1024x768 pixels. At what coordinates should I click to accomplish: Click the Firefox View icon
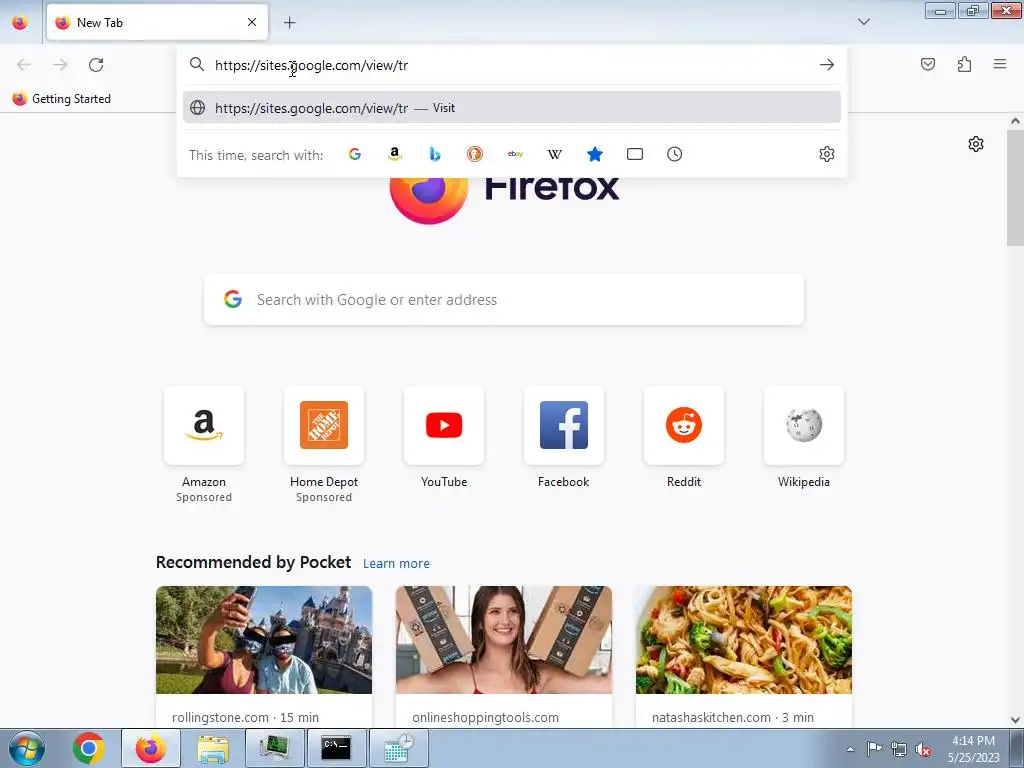20,23
